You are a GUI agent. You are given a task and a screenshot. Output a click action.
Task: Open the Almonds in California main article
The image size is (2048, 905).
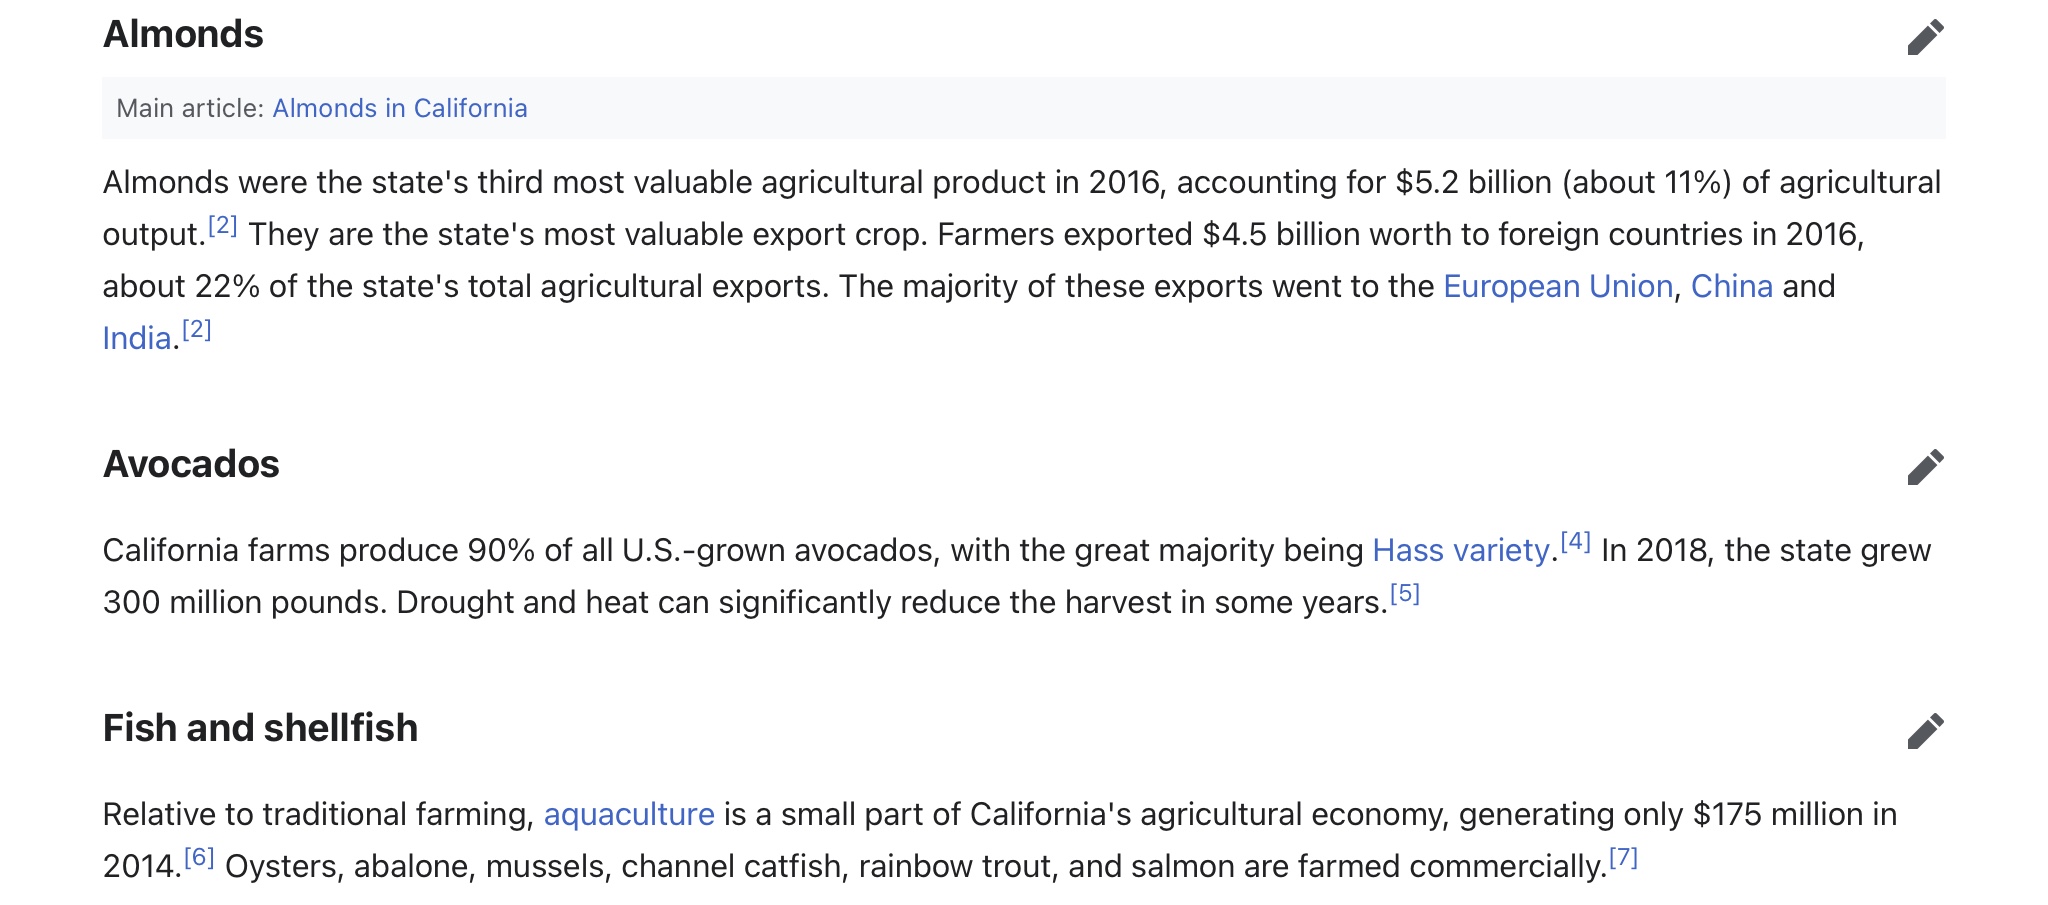400,108
